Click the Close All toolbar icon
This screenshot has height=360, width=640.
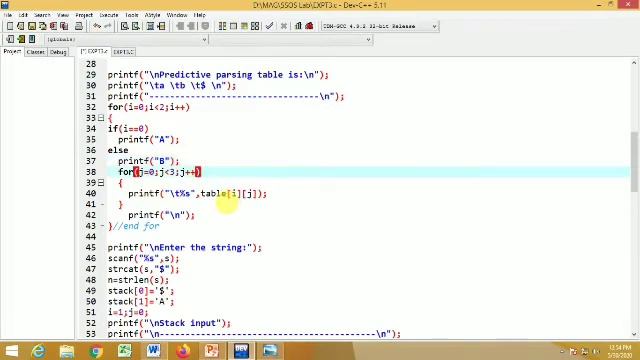[64, 26]
